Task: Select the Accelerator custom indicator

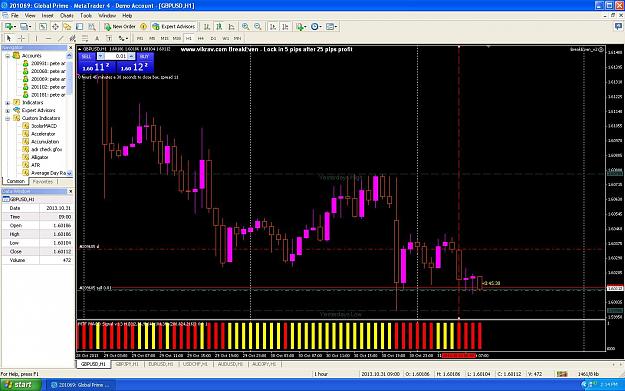Action: 43,134
